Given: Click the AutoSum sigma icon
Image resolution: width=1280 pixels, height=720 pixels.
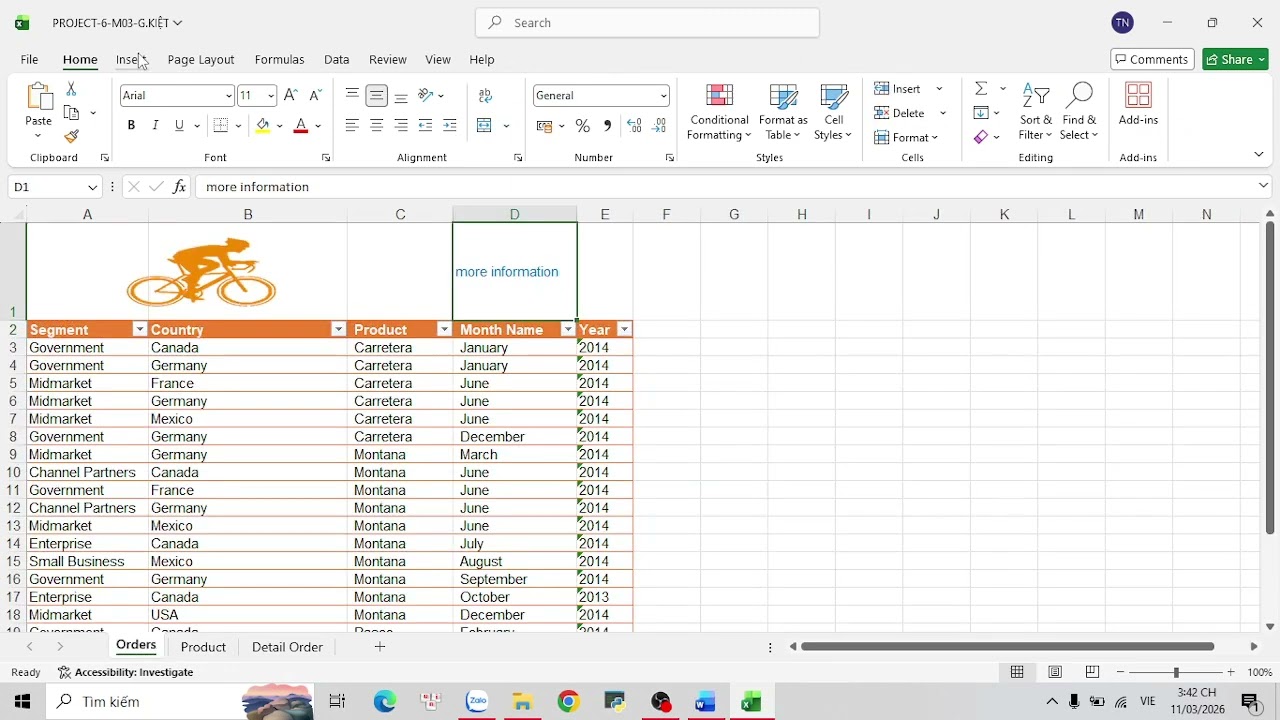Looking at the screenshot, I should pyautogui.click(x=982, y=88).
